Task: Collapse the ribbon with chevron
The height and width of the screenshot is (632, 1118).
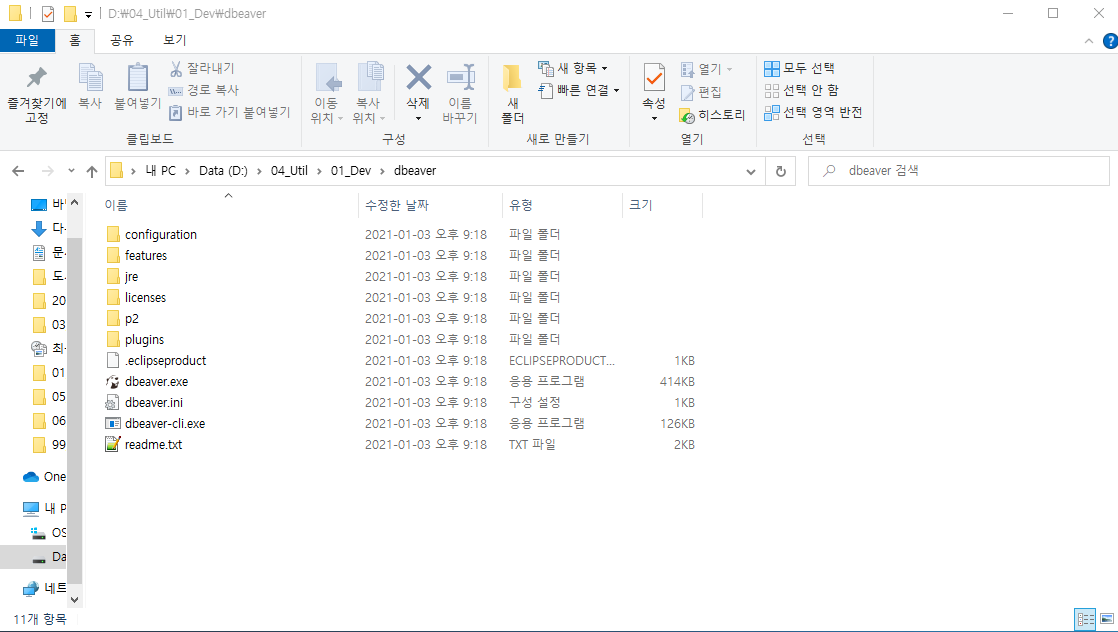Action: (1089, 41)
